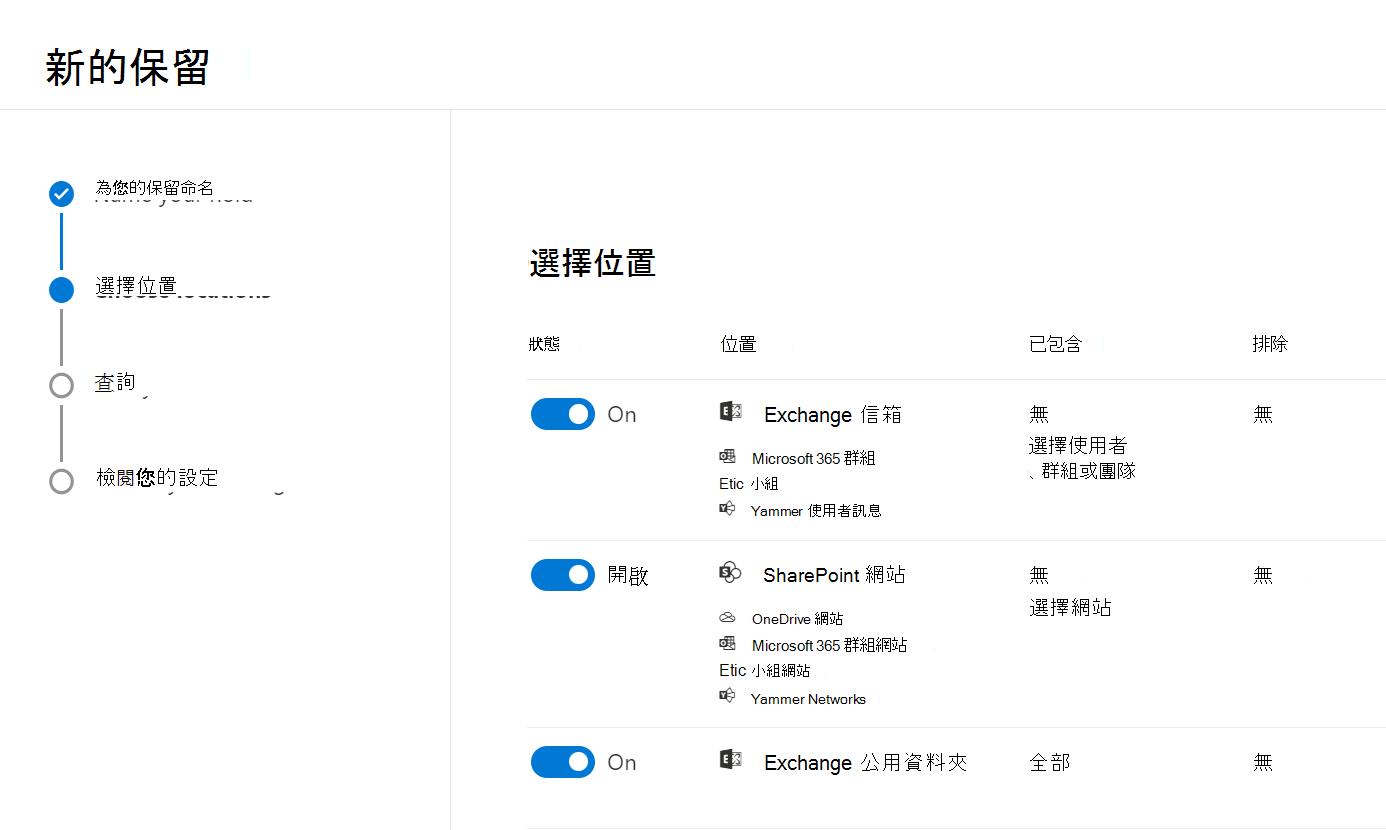Click the SharePoint 網站 icon

(x=730, y=573)
